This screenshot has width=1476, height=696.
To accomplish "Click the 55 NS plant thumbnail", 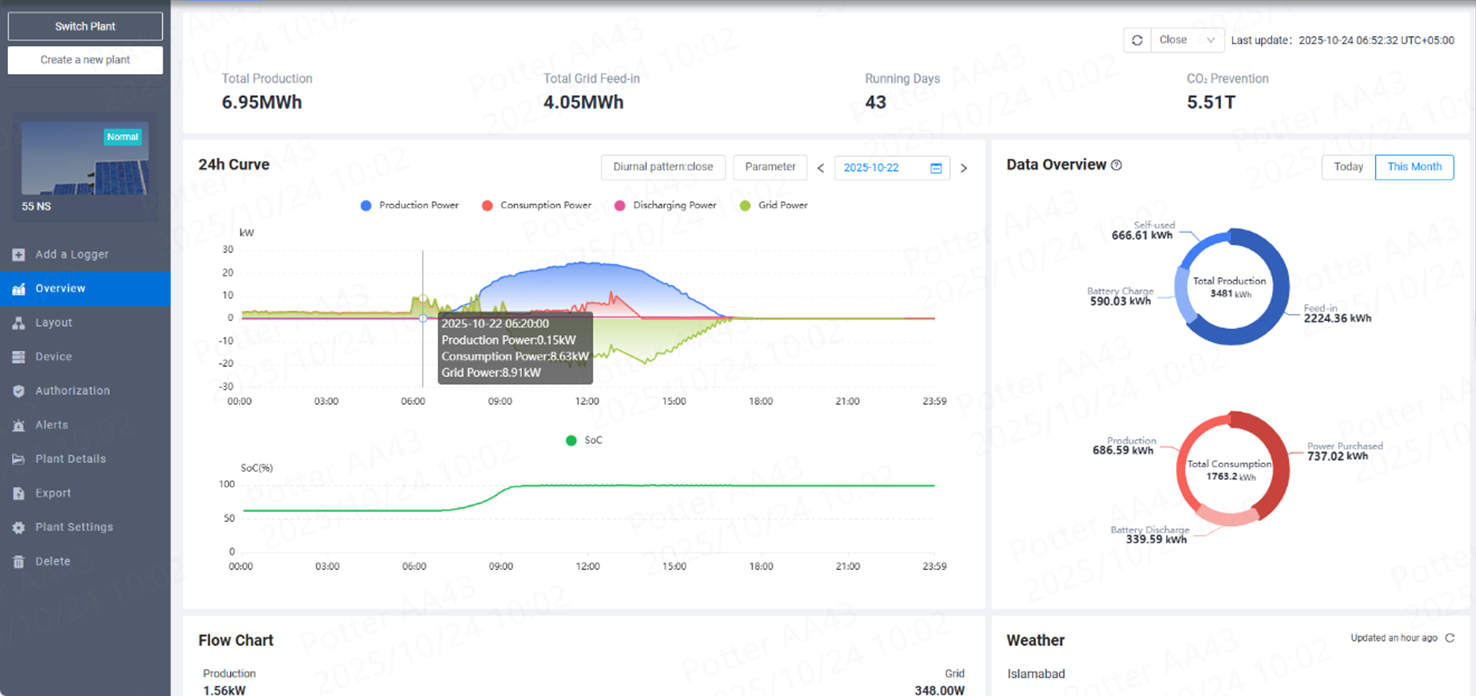I will (x=85, y=158).
